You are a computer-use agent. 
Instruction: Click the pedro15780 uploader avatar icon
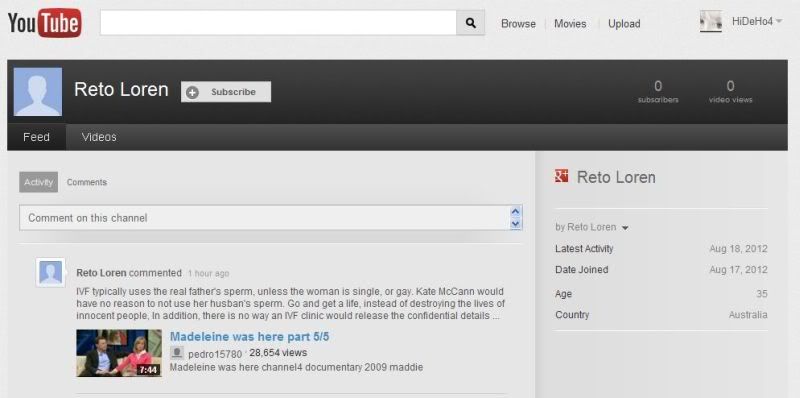[x=177, y=353]
